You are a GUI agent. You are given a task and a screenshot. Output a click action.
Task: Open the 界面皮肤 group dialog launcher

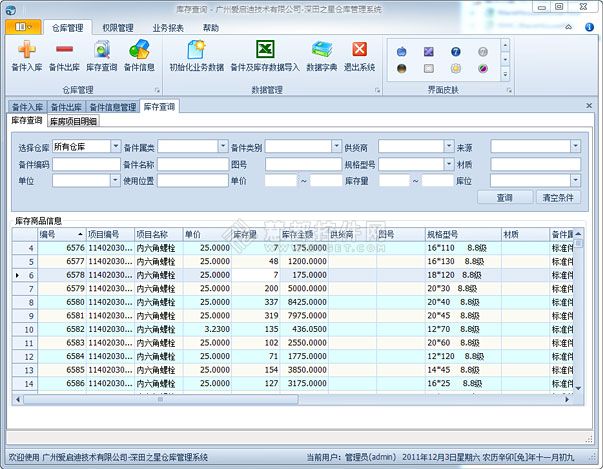(509, 90)
